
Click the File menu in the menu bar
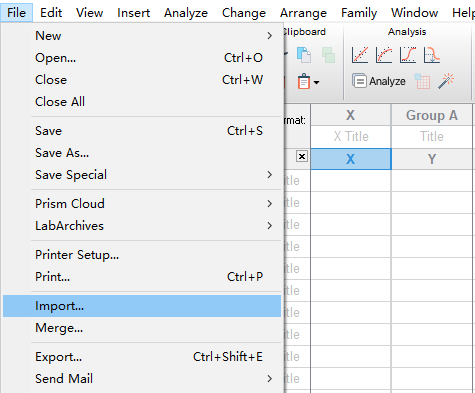[16, 13]
